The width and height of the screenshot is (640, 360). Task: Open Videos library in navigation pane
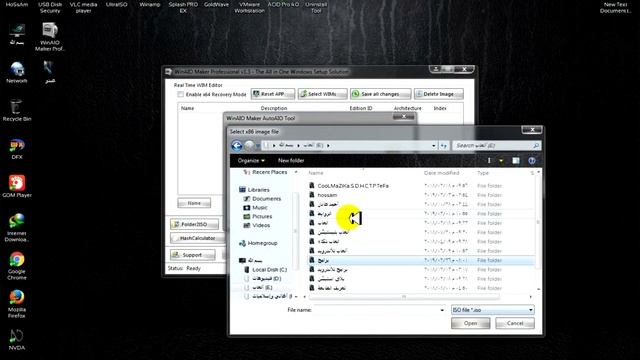click(x=257, y=225)
